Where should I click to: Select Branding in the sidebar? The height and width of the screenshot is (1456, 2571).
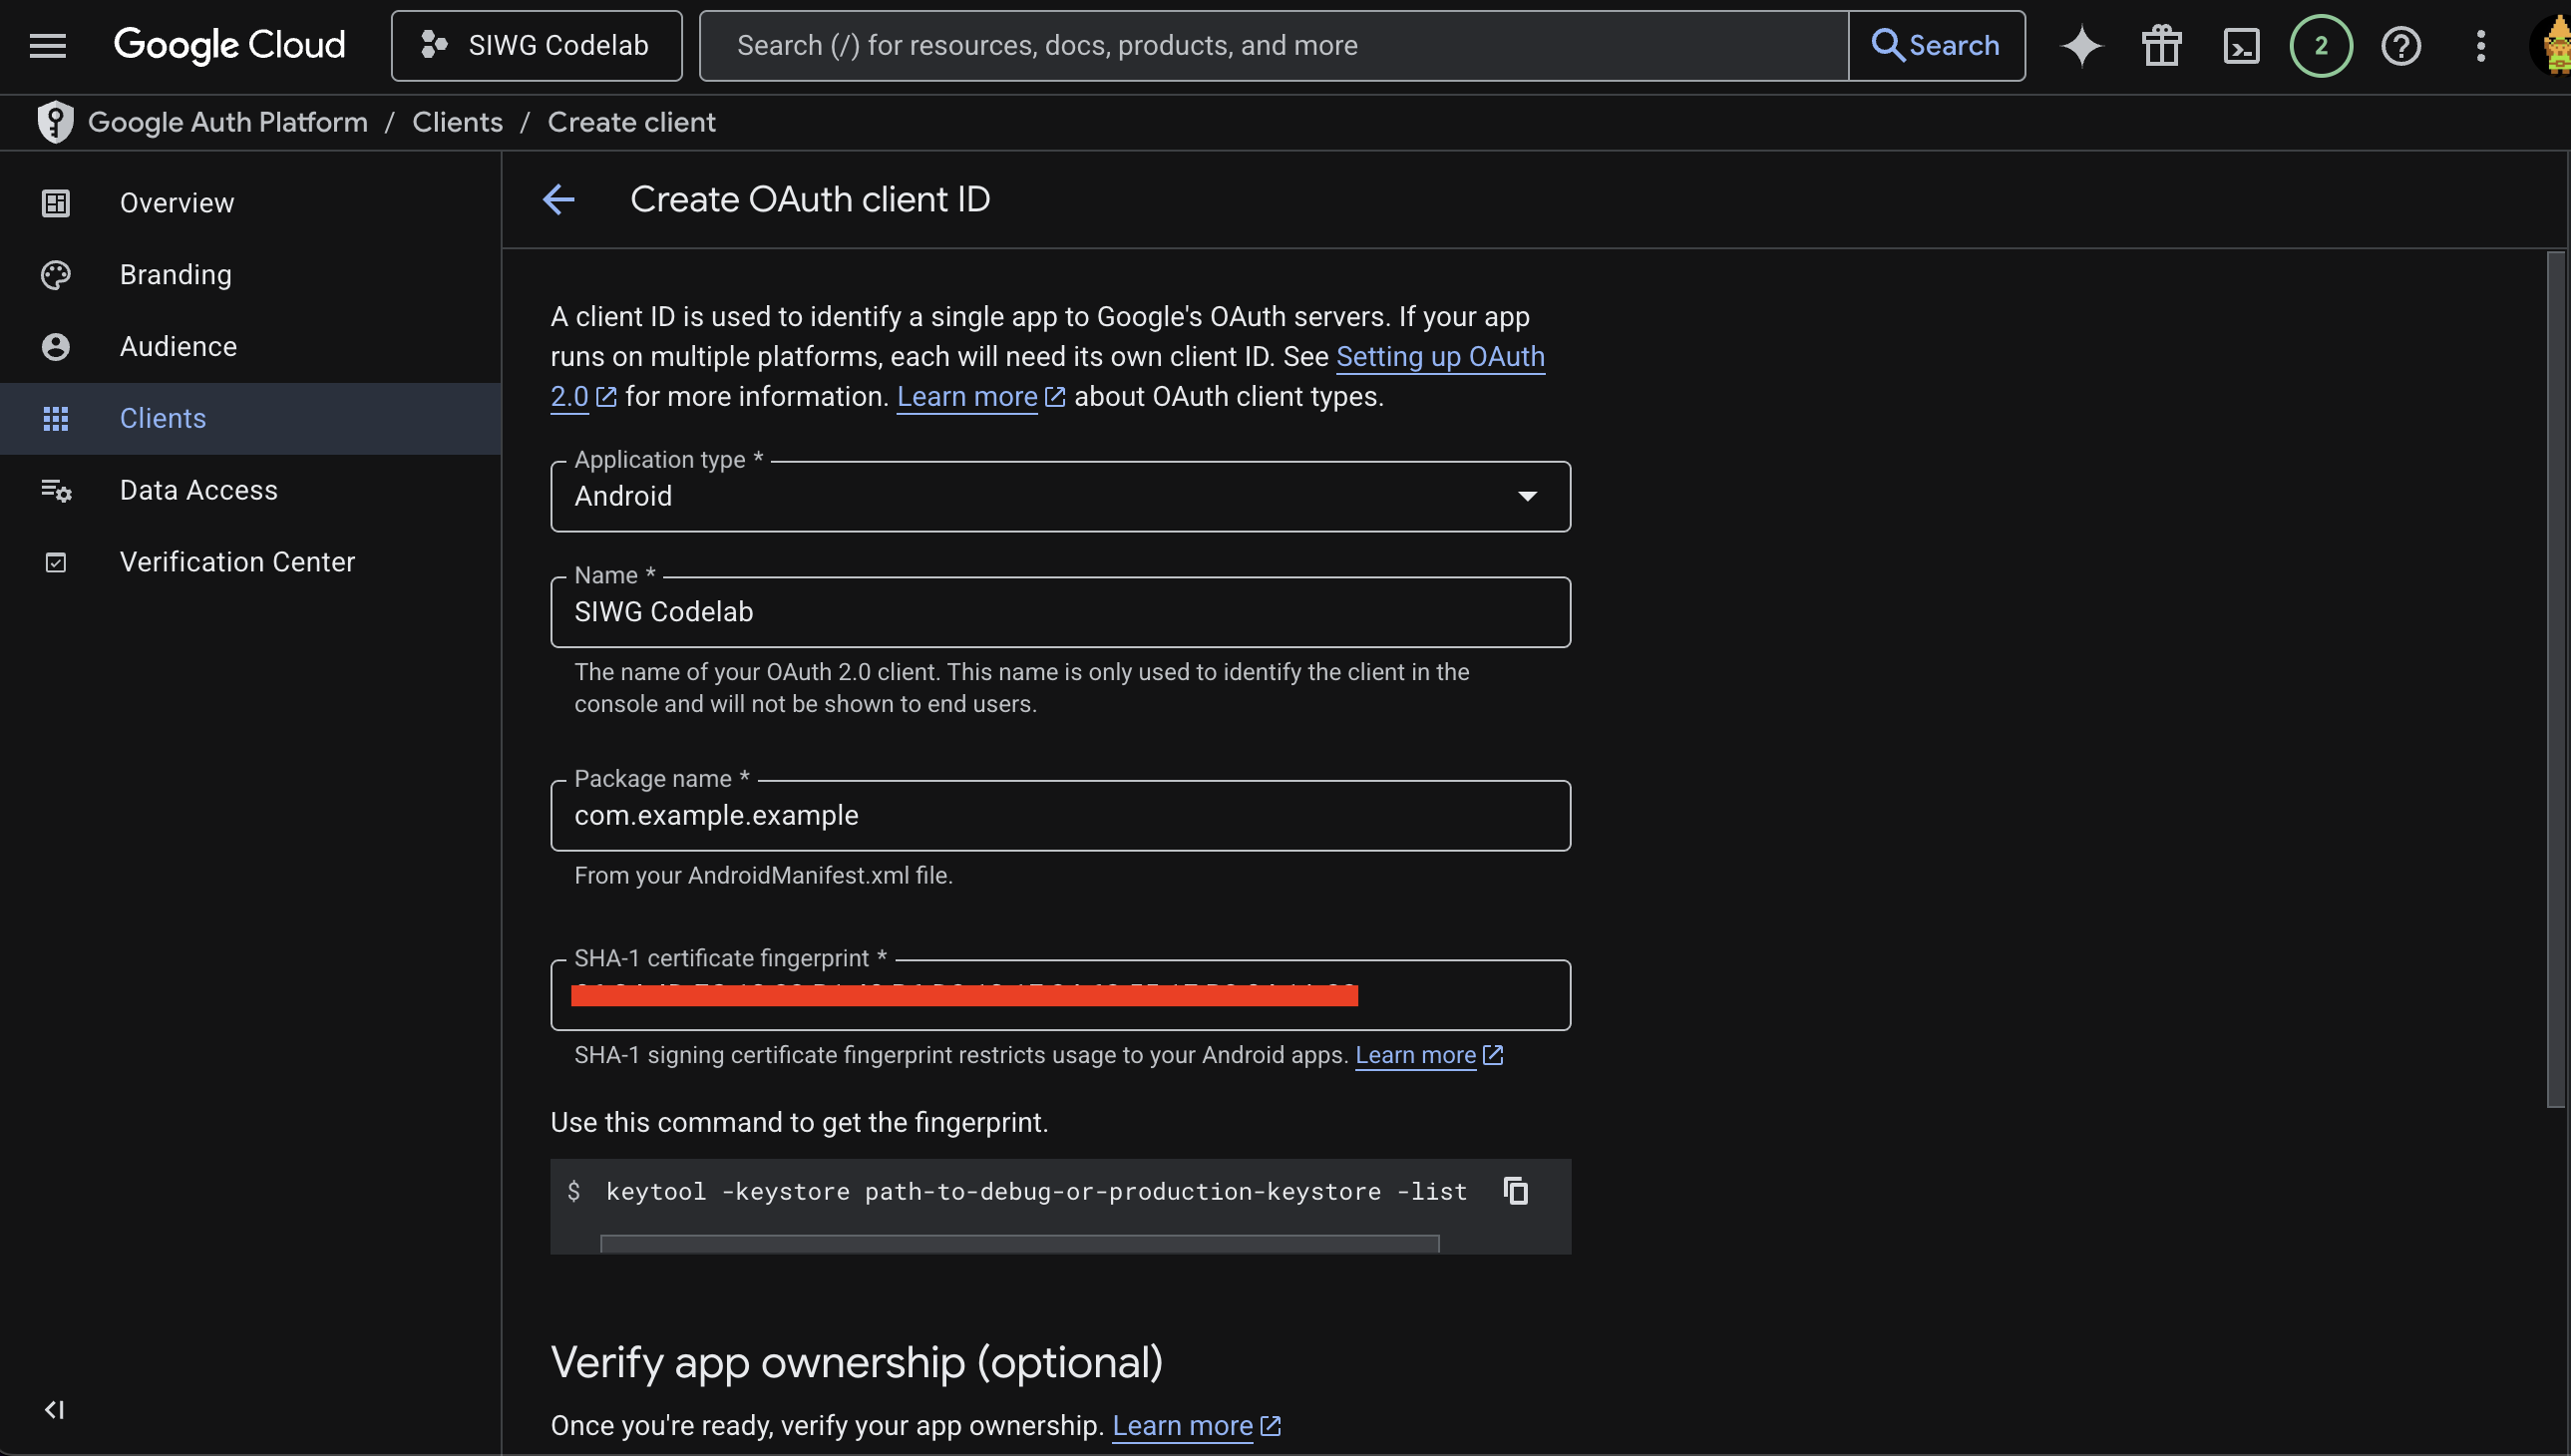click(175, 274)
